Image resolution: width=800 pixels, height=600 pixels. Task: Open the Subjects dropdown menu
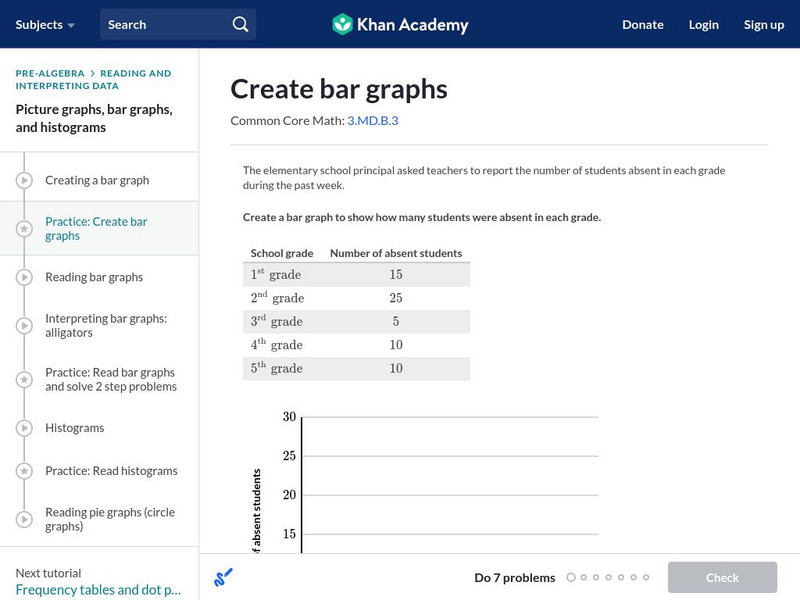[45, 24]
